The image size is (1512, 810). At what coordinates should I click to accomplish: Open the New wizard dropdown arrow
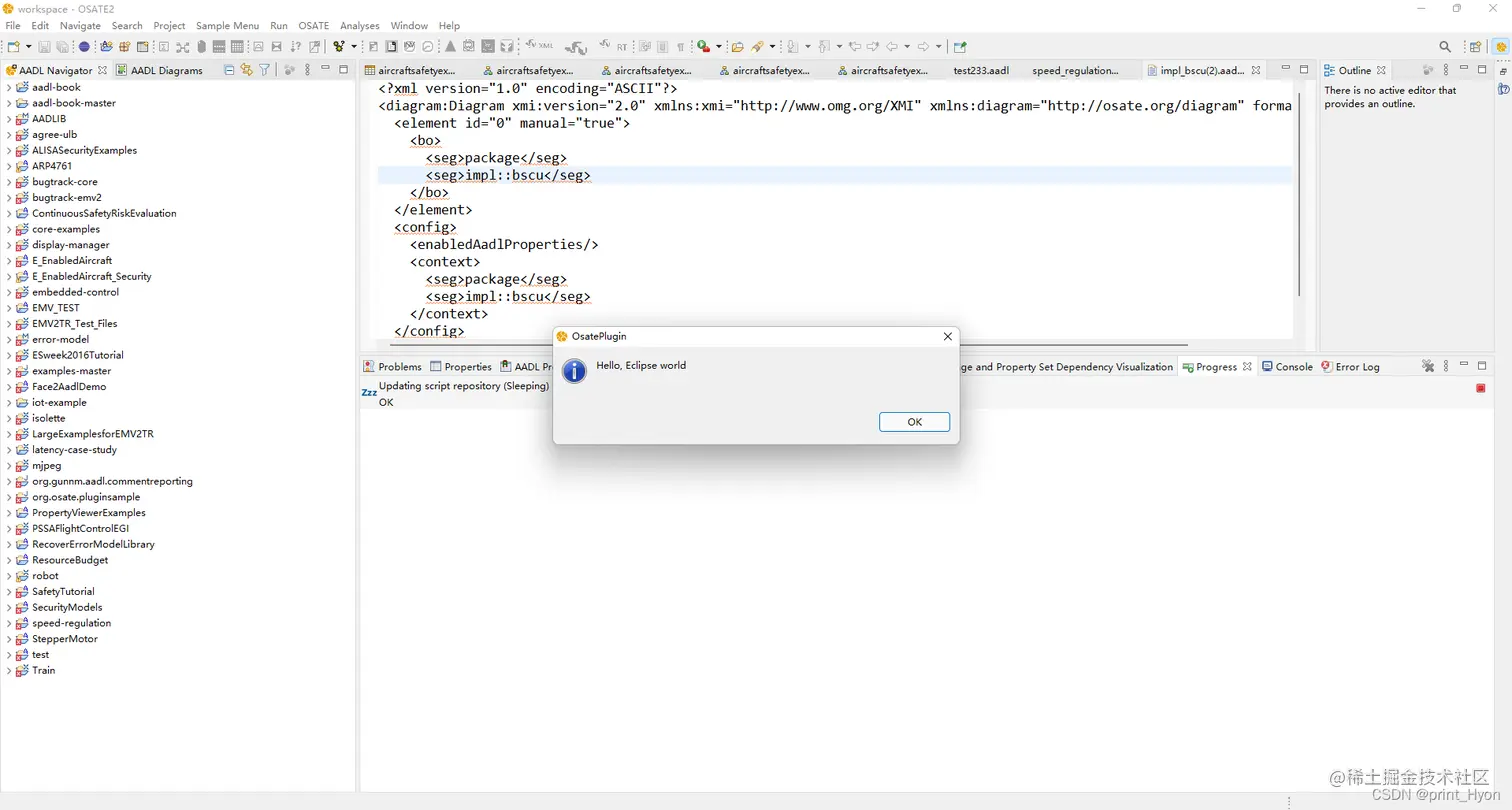point(28,46)
